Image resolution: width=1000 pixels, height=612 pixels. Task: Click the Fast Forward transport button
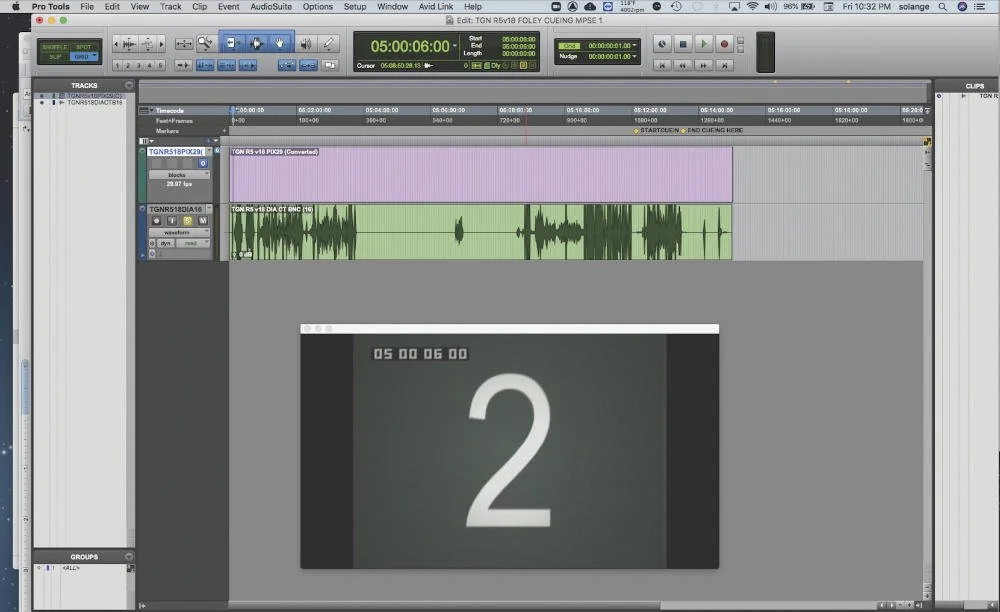(x=703, y=66)
